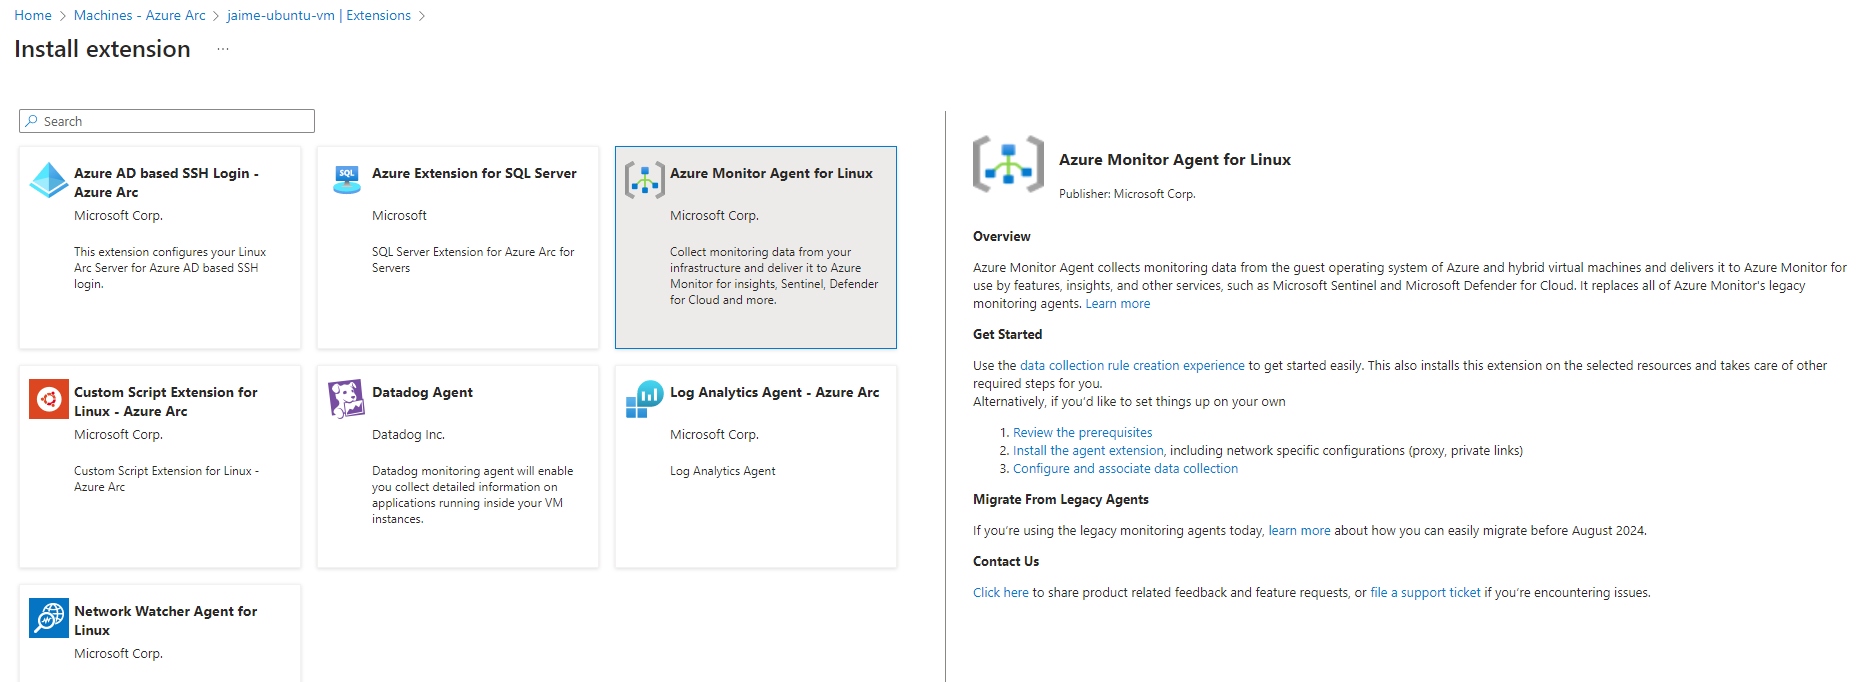Open jaime-ubuntu-vm Extensions breadcrumb link
The height and width of the screenshot is (682, 1858).
click(x=318, y=15)
